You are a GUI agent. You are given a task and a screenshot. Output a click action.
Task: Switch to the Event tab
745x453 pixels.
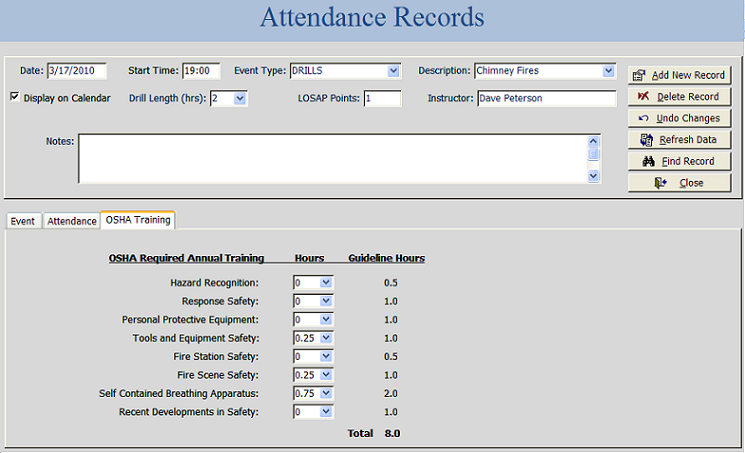pos(23,221)
